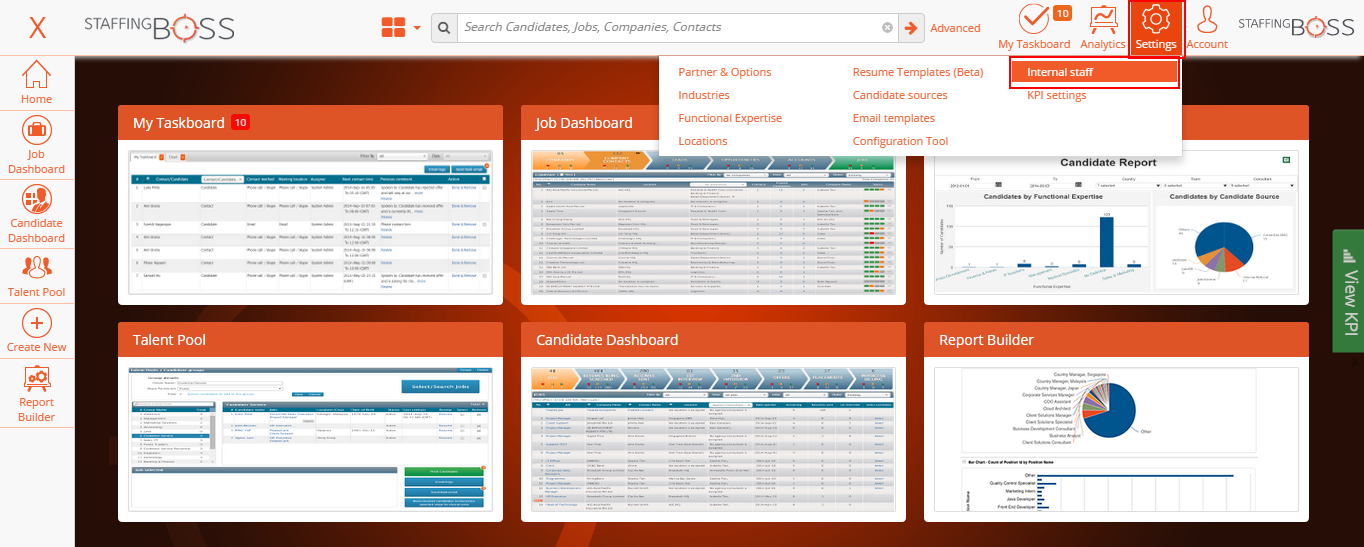Screen dimensions: 1364x547
Task: Open the View KPI side tab
Action: (1349, 291)
